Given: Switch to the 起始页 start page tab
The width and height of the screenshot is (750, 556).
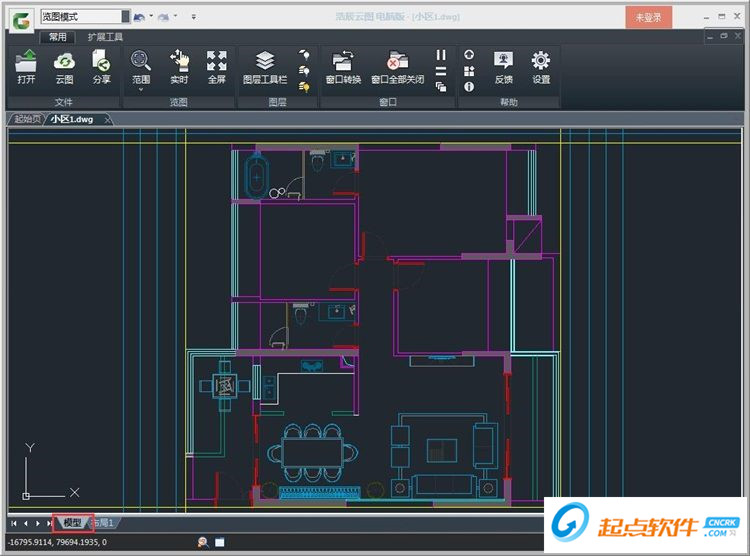Looking at the screenshot, I should tap(28, 119).
